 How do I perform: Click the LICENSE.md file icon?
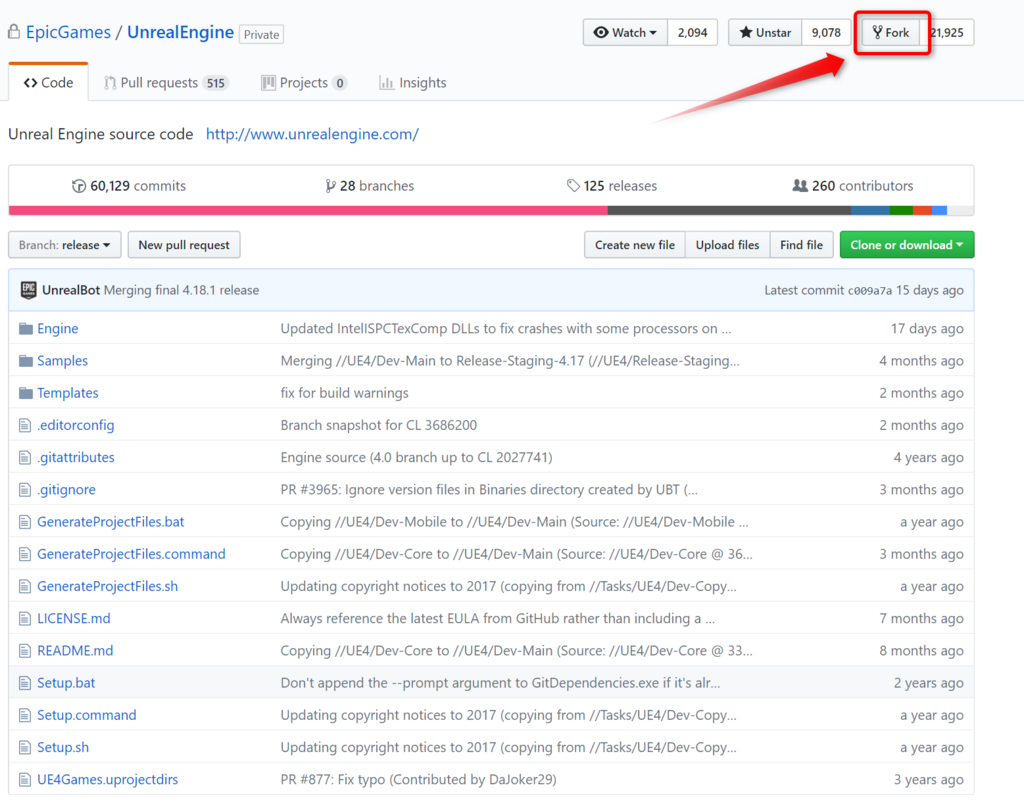click(25, 618)
